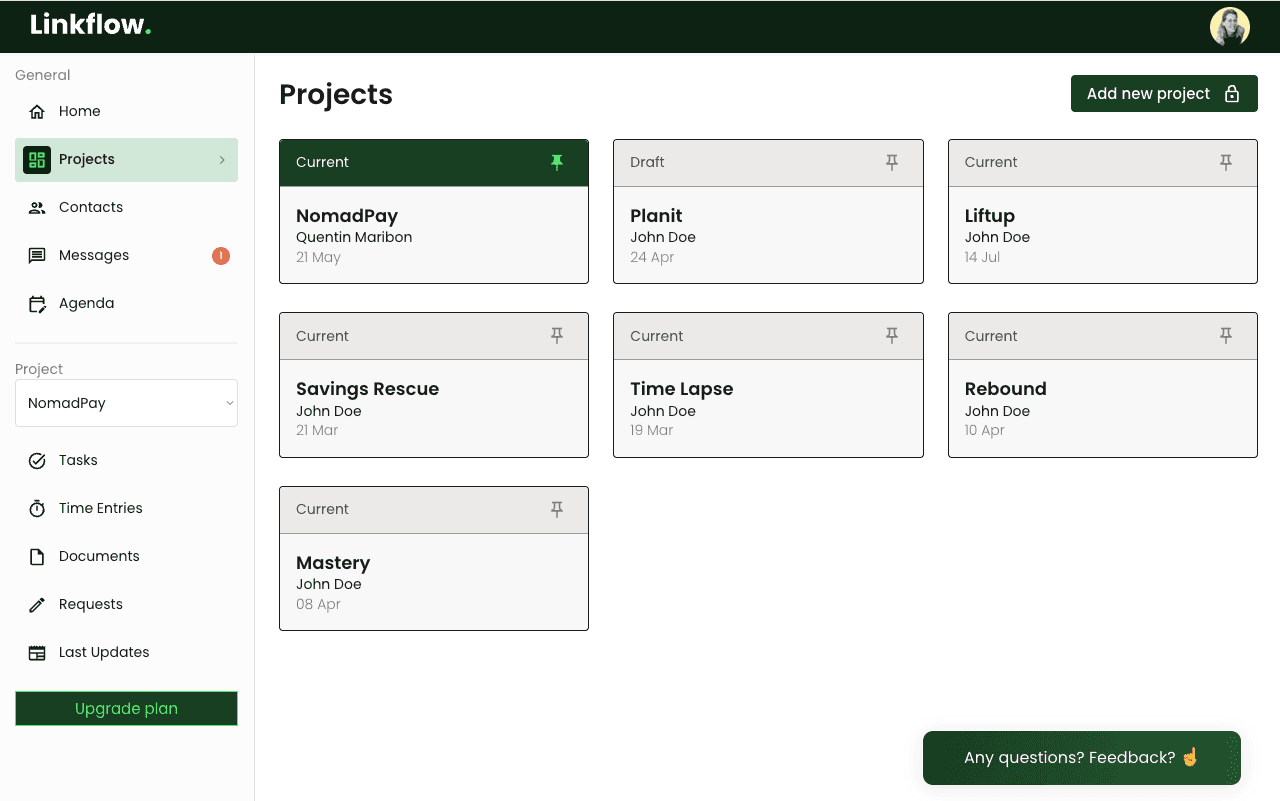Click the 24 Apr date on Planit

(x=652, y=257)
